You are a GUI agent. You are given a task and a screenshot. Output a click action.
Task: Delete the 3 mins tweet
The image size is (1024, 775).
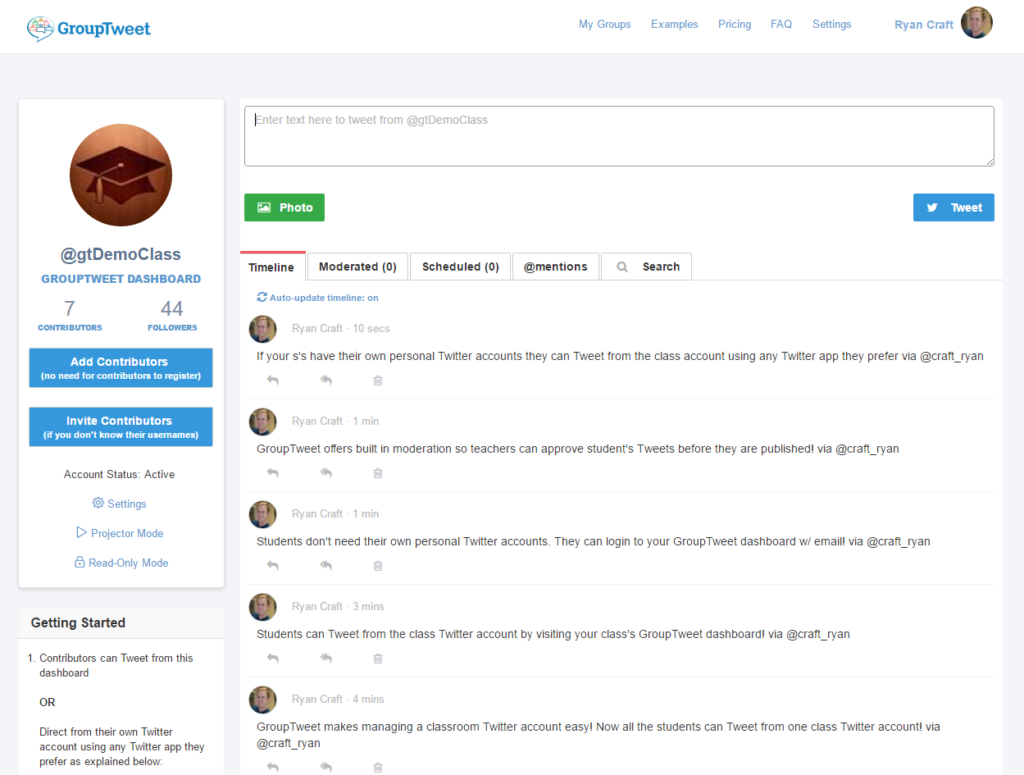pos(377,658)
